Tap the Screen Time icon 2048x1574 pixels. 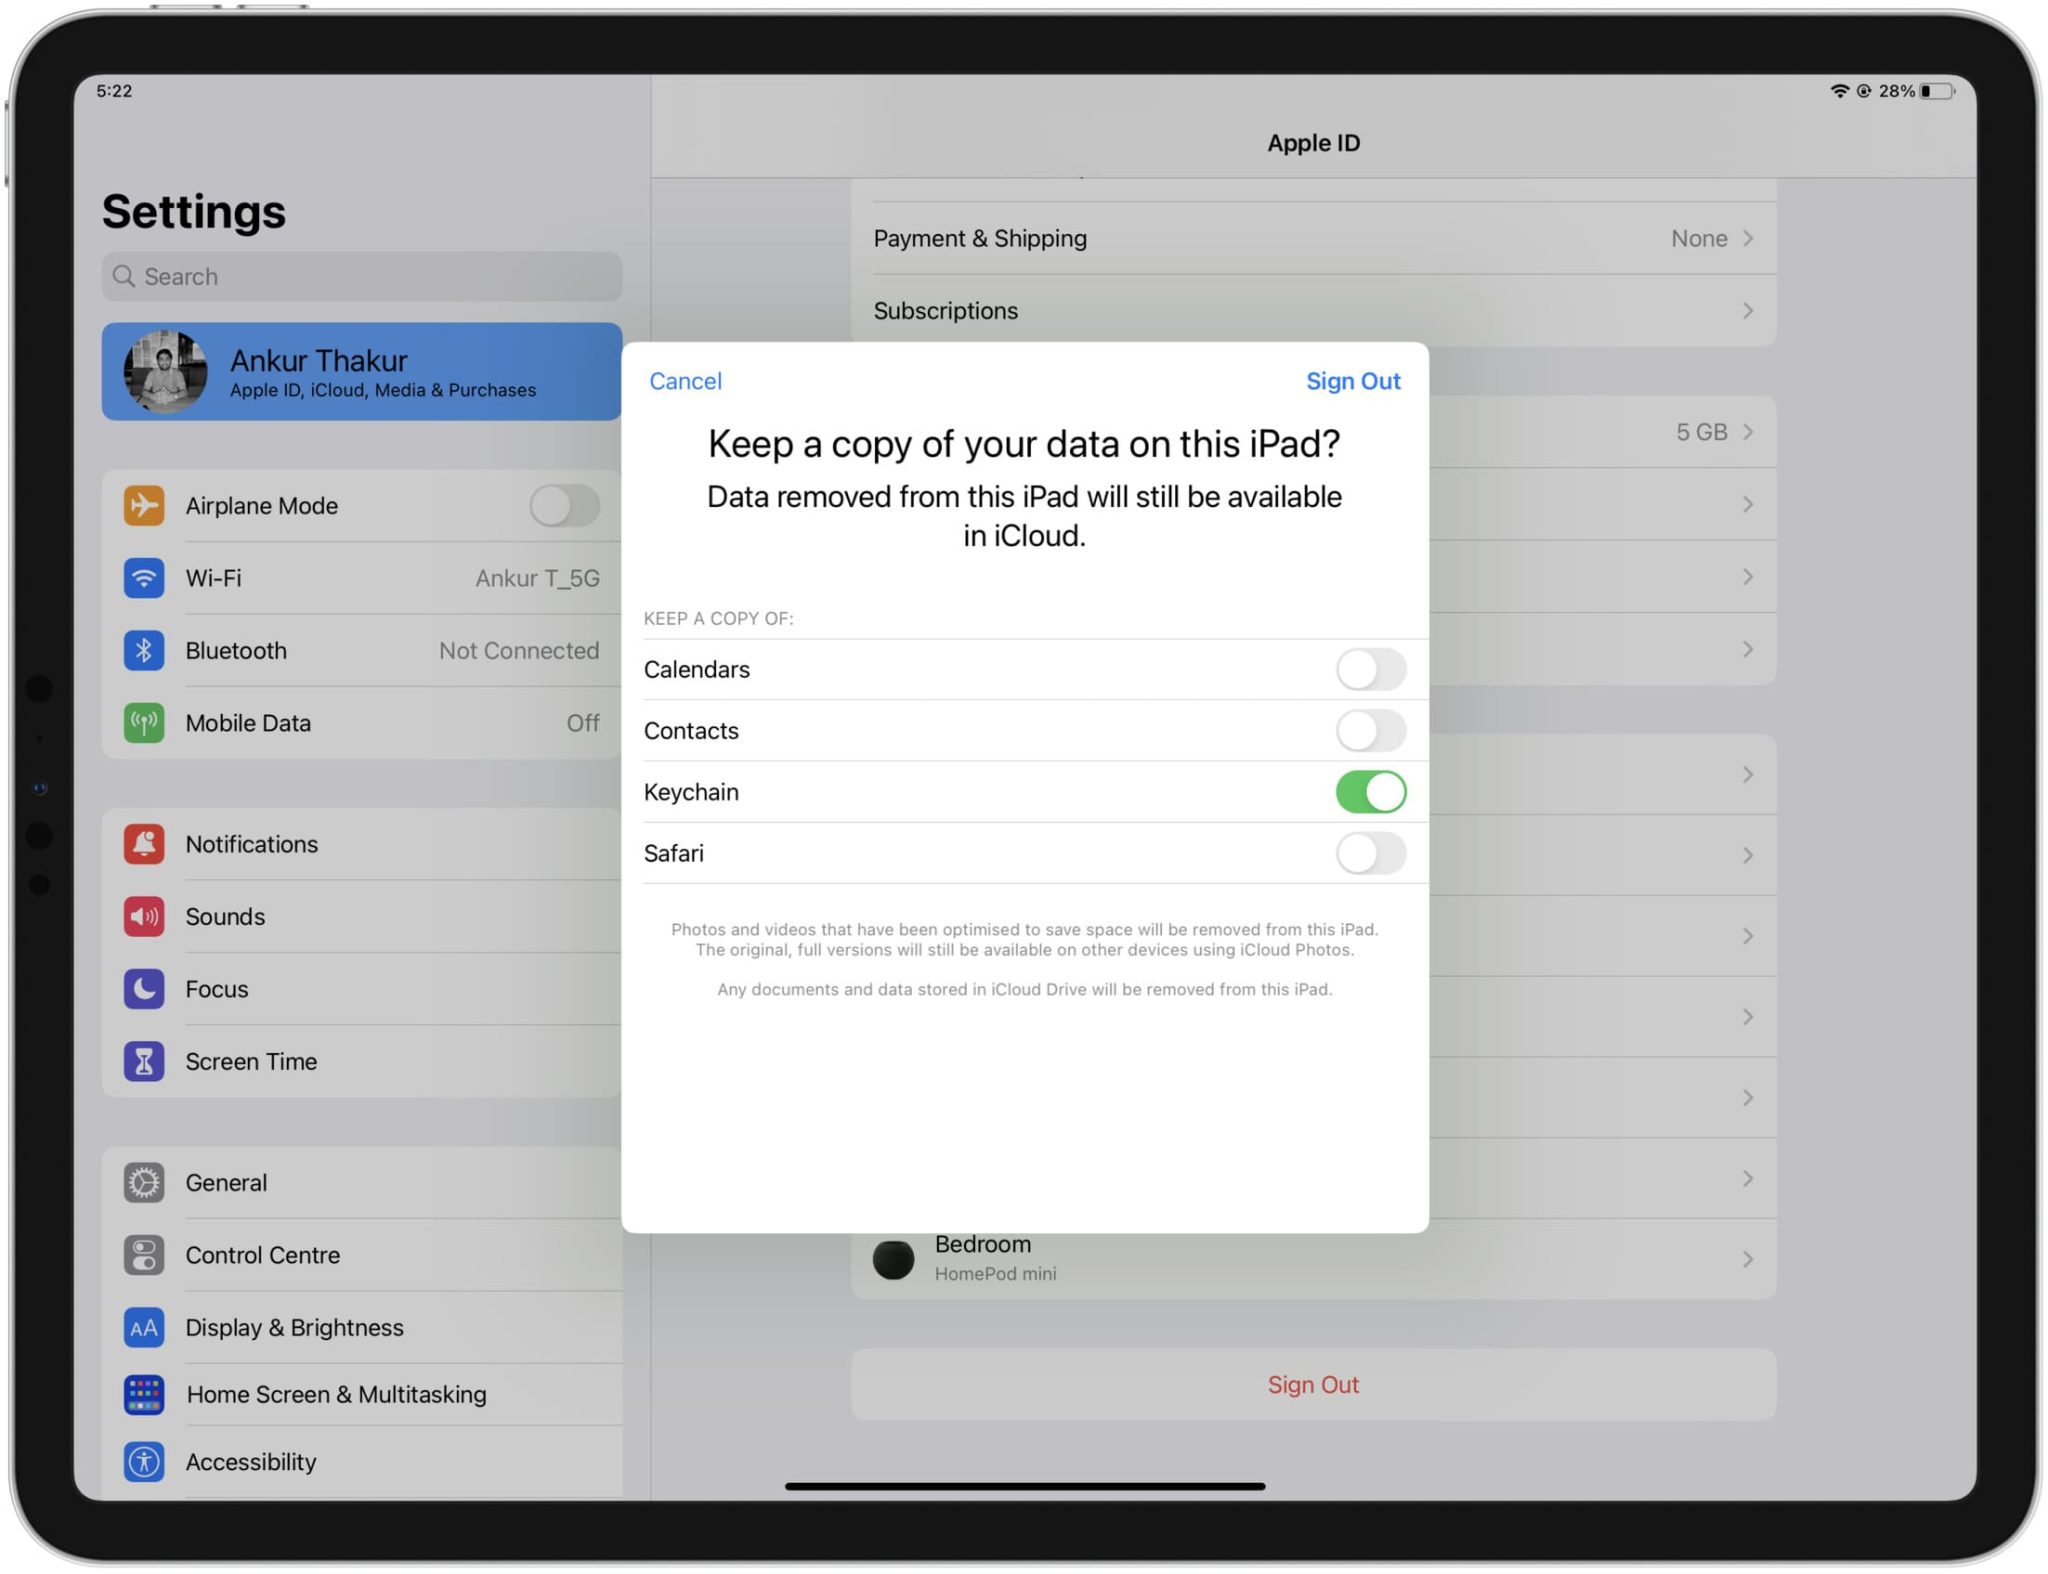point(141,1060)
